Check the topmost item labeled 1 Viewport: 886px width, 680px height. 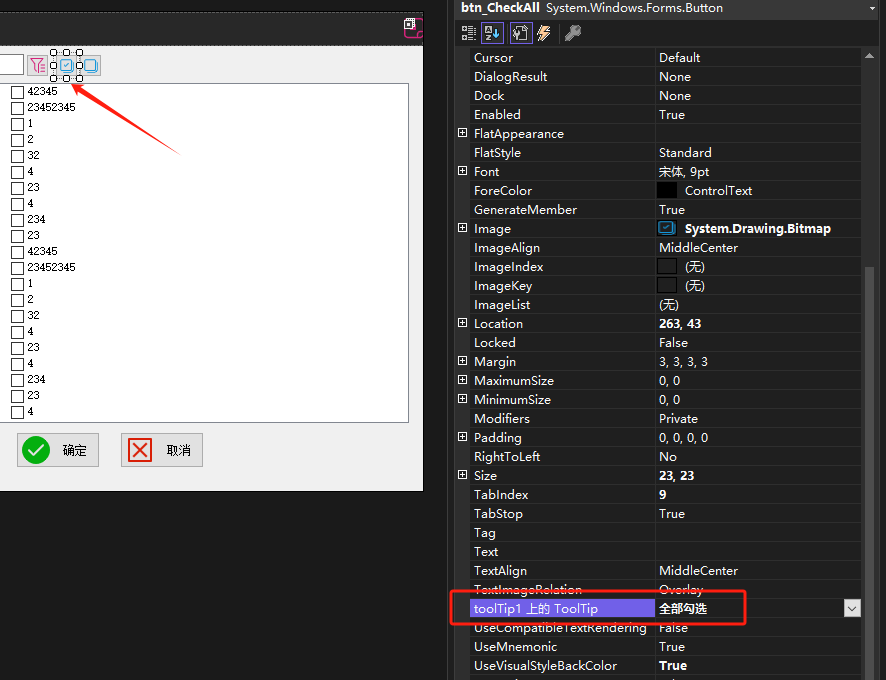[18, 123]
